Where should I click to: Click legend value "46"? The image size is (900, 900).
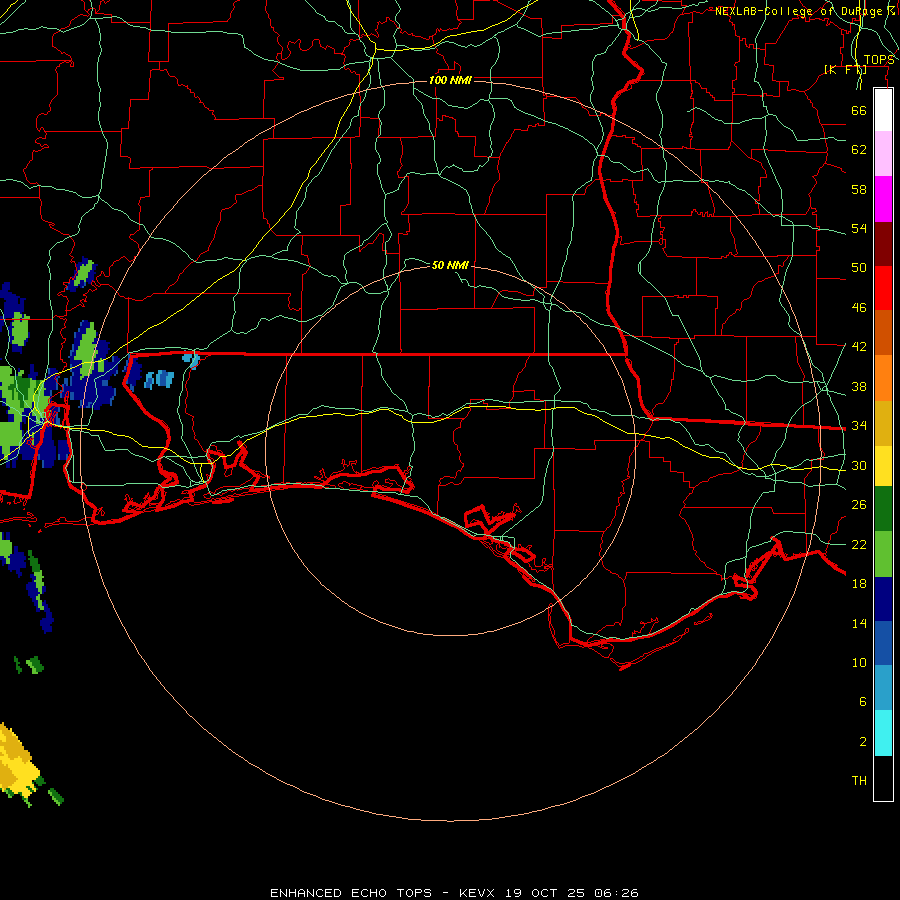pyautogui.click(x=859, y=308)
